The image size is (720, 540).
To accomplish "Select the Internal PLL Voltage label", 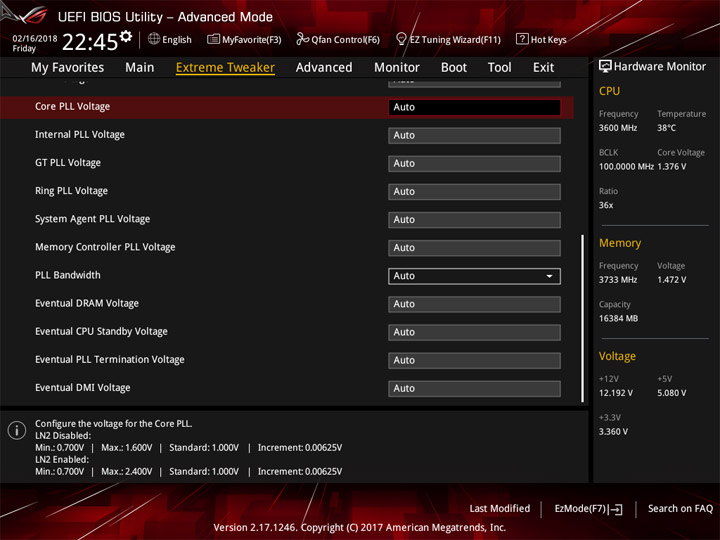I will coord(80,135).
